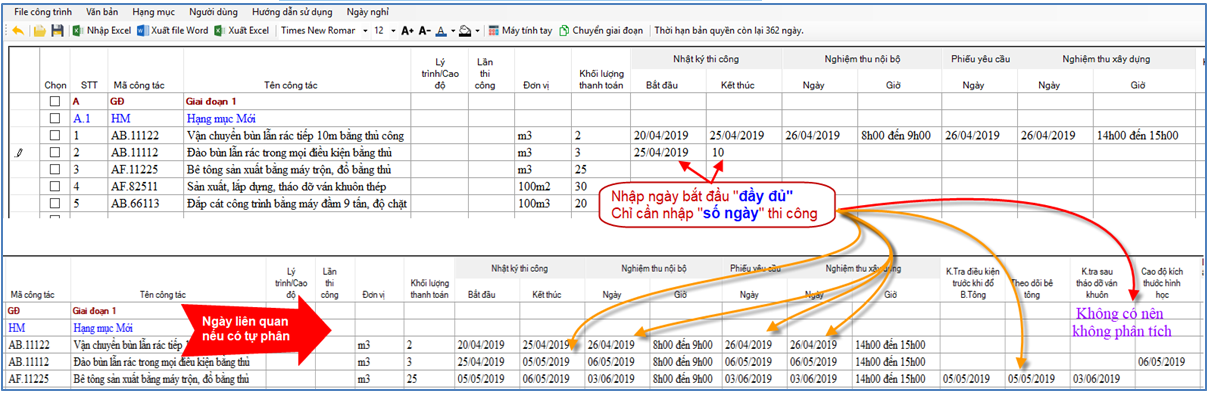Click red Giai đoạn 1 in upper grid
The image size is (1210, 396).
coord(212,102)
